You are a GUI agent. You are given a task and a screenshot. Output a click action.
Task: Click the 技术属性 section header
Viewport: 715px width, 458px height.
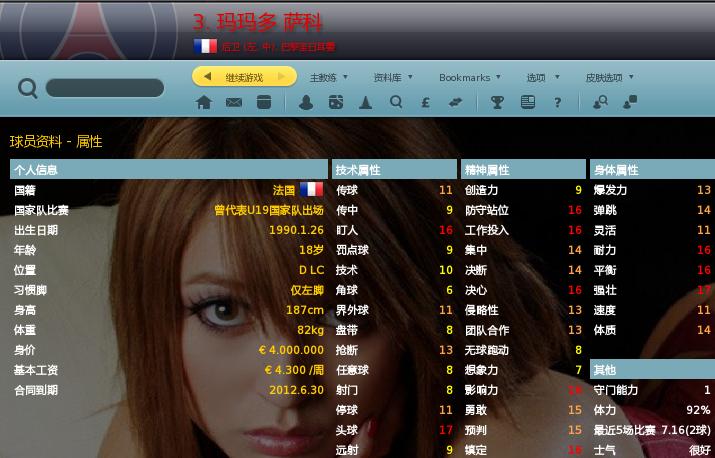394,170
